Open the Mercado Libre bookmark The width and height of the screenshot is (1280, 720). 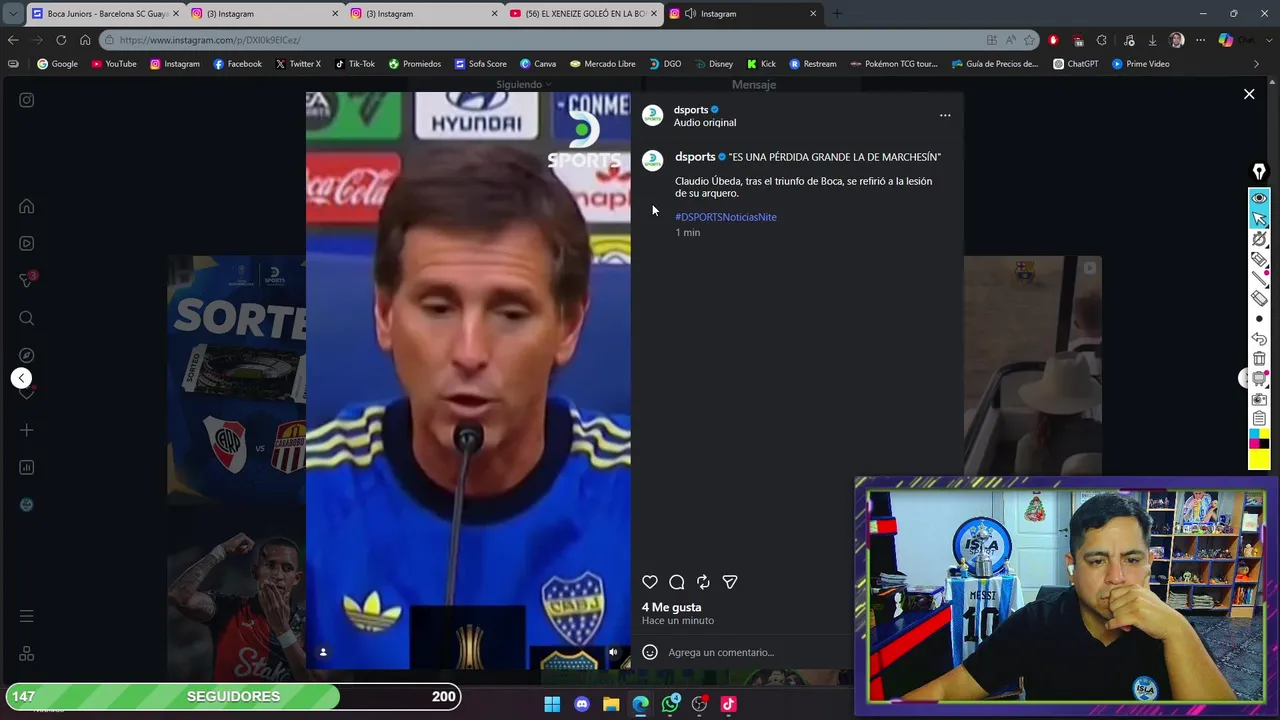tap(603, 64)
